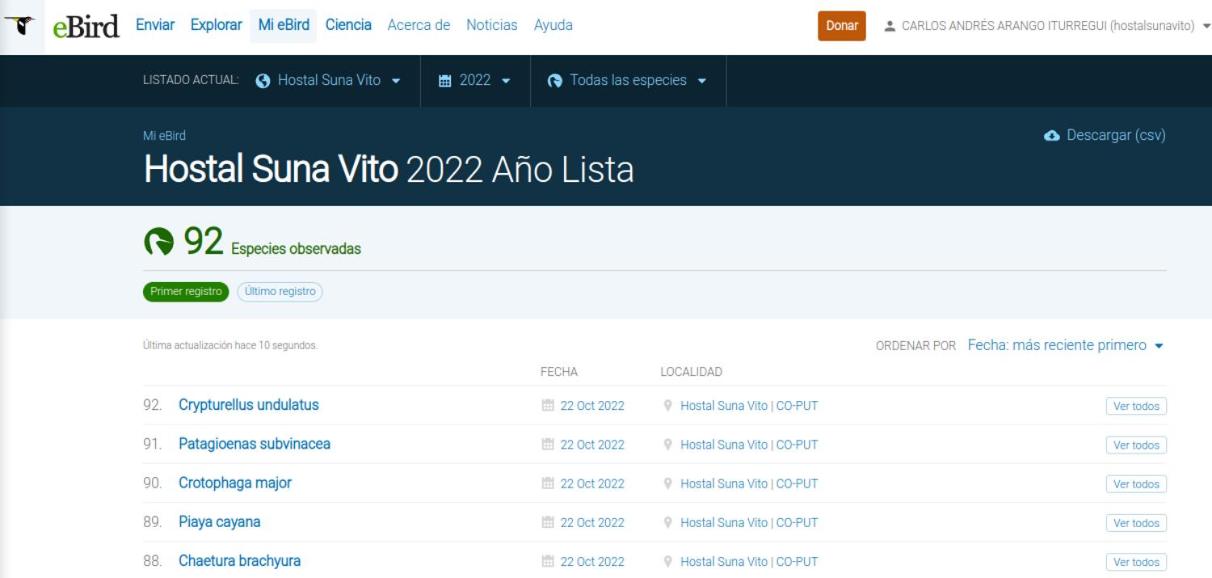Image resolution: width=1212 pixels, height=578 pixels.
Task: Click Ver todos for Crotophaga major
Action: (1136, 484)
